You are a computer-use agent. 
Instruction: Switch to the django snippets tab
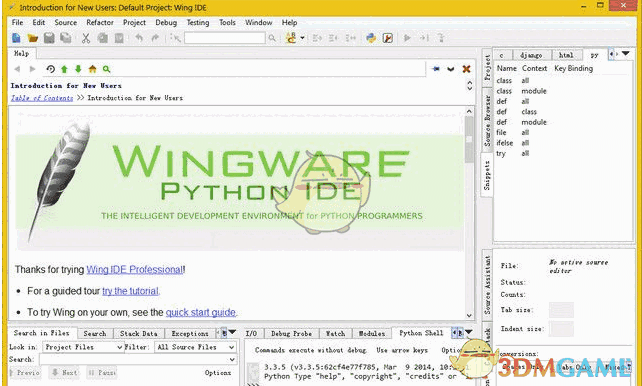pos(531,55)
